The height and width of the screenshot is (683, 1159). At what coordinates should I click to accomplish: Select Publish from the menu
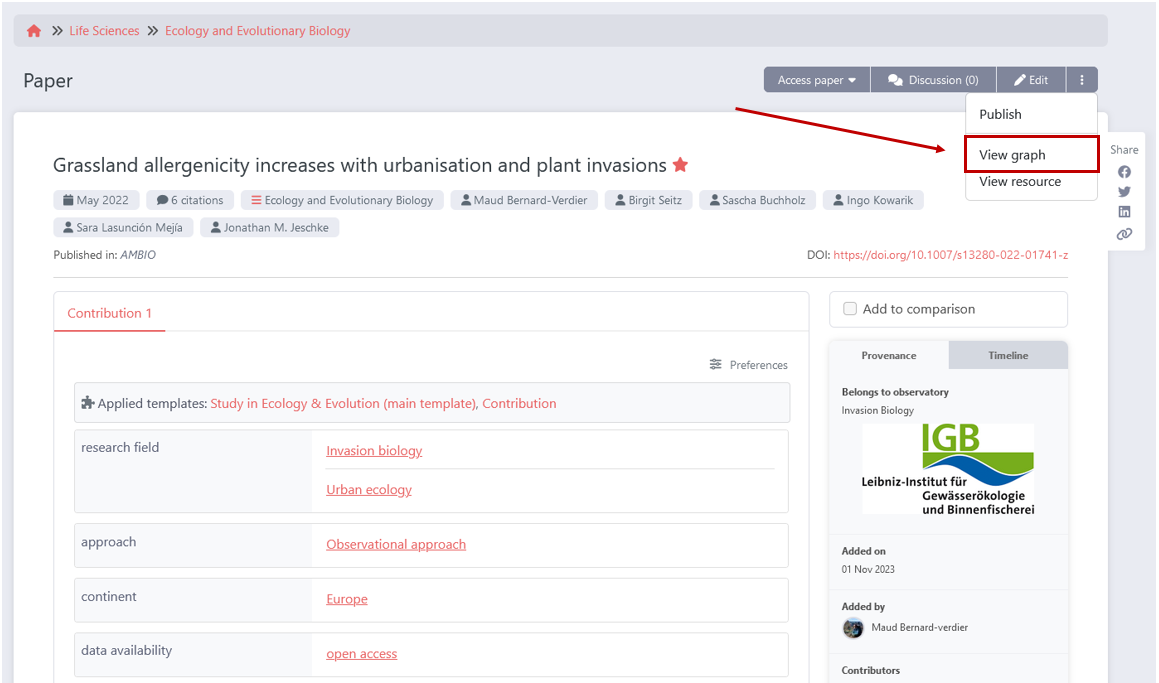click(1000, 114)
